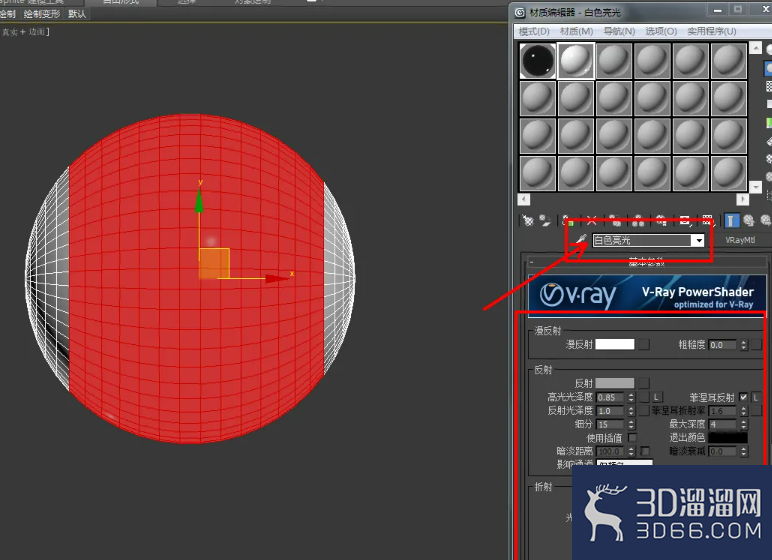The image size is (772, 560).
Task: Uncheck the 菲涅耳反射 checkbox
Action: tap(743, 397)
